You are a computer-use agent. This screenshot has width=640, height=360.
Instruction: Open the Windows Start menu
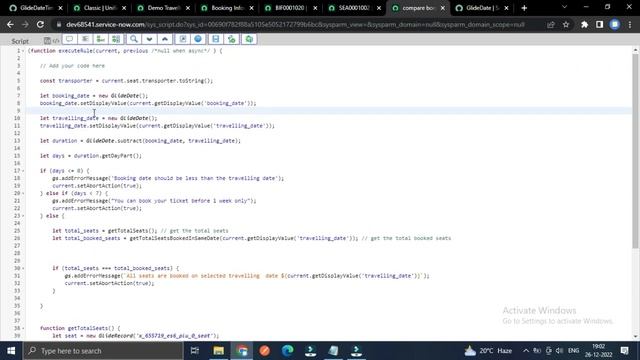(11, 351)
